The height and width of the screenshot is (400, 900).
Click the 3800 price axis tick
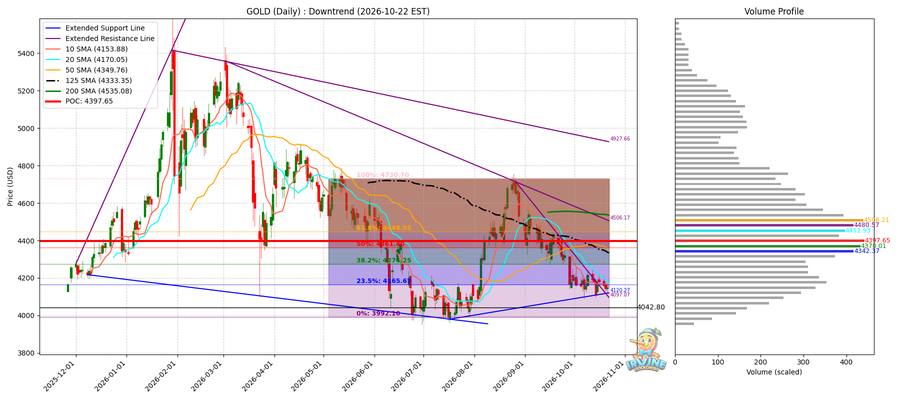pos(28,353)
